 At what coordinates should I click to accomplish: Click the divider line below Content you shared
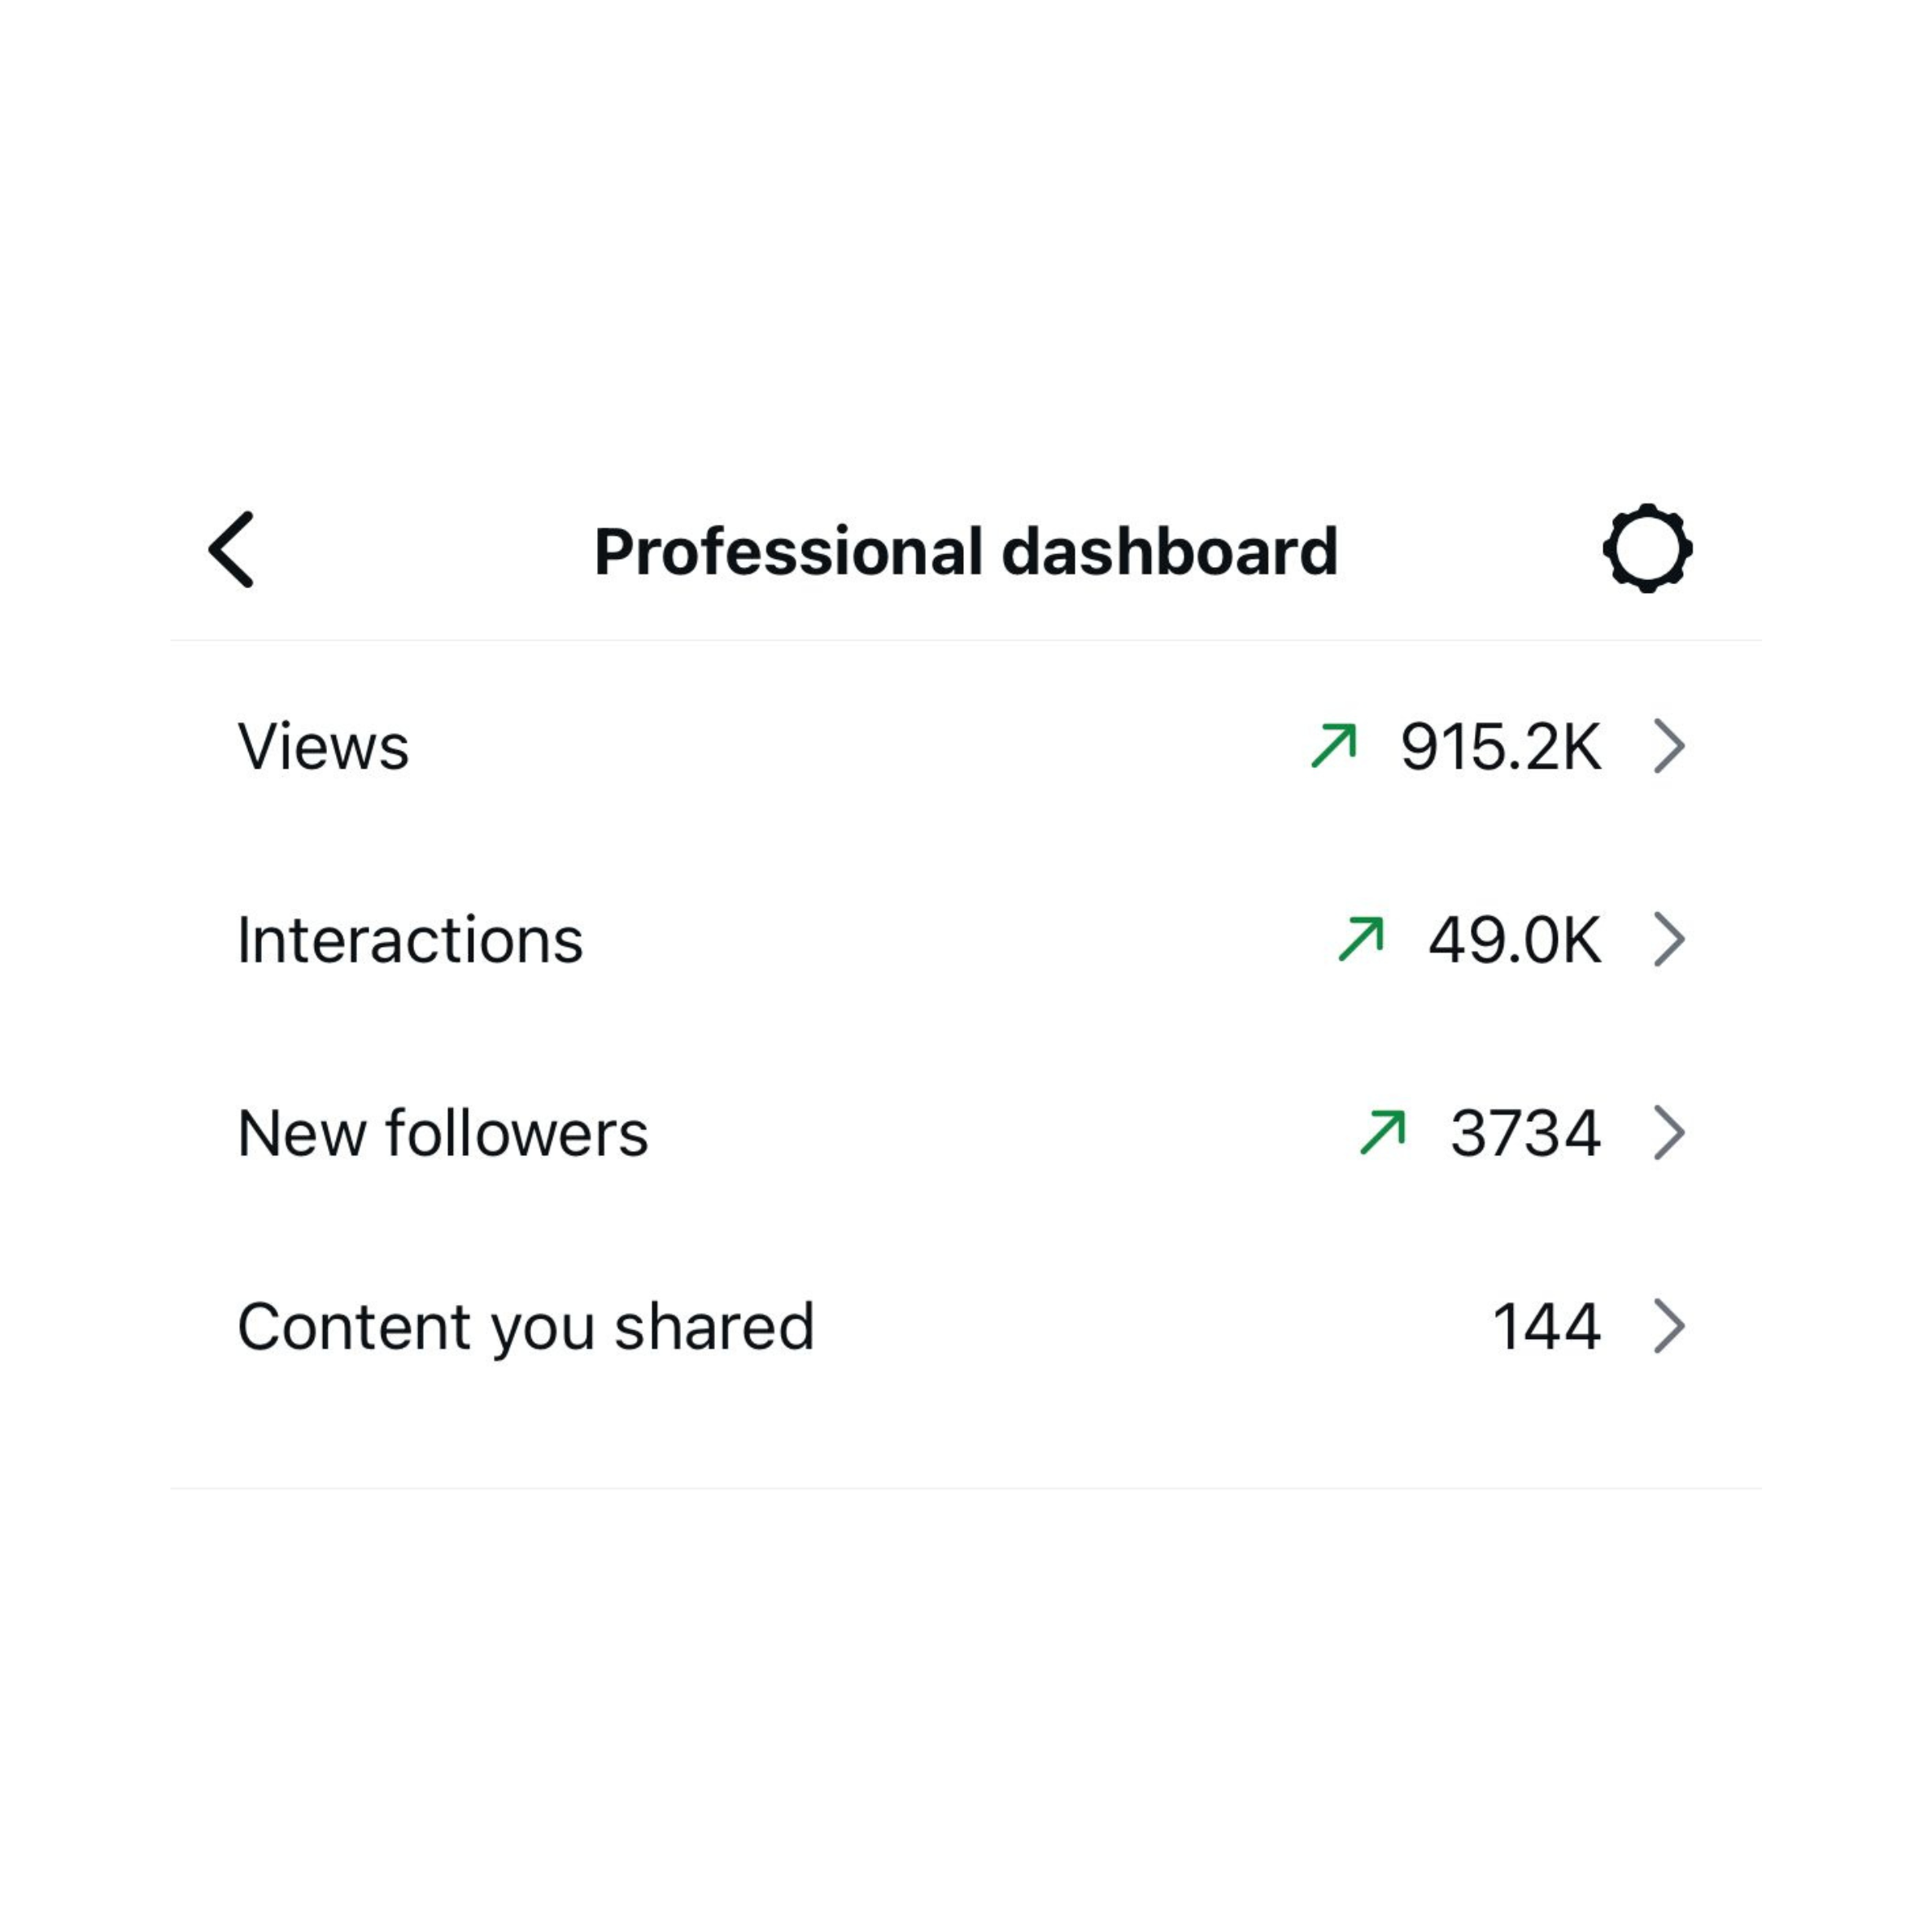[x=965, y=1488]
